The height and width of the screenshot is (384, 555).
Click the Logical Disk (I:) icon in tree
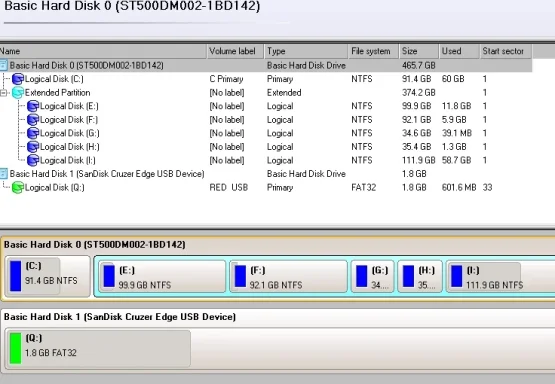point(33,160)
